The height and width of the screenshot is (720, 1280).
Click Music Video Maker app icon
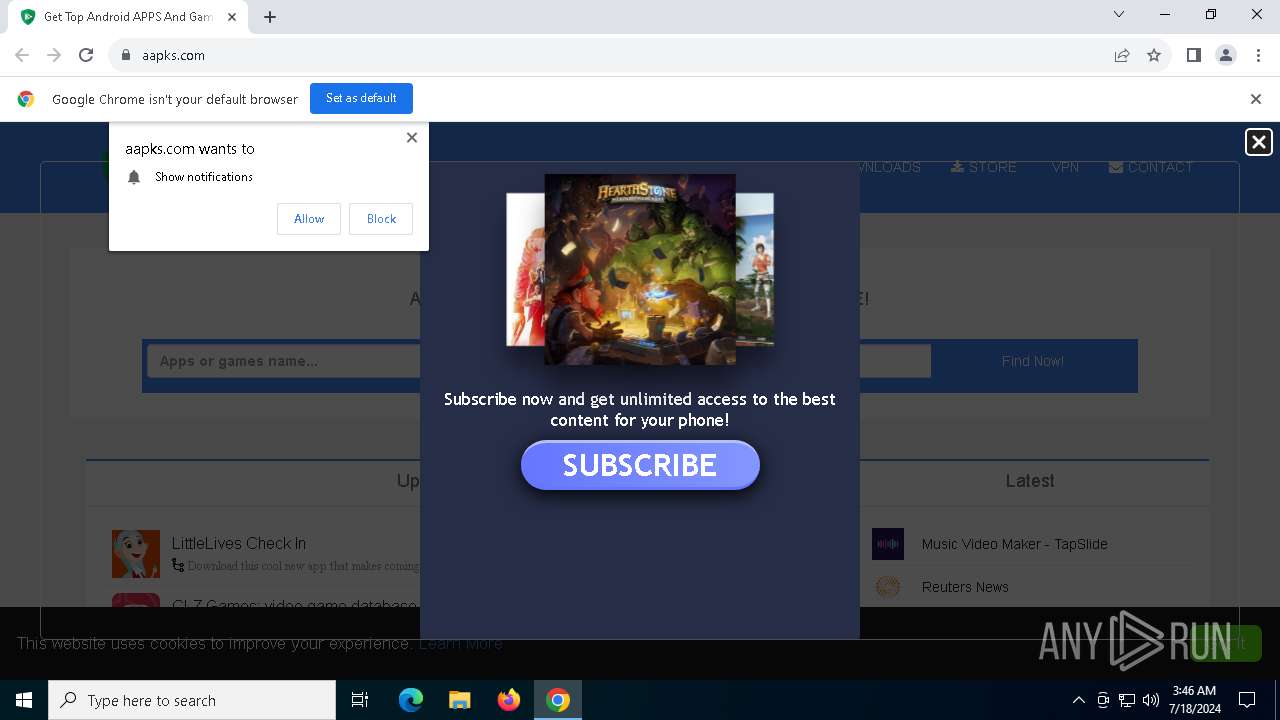[x=888, y=544]
